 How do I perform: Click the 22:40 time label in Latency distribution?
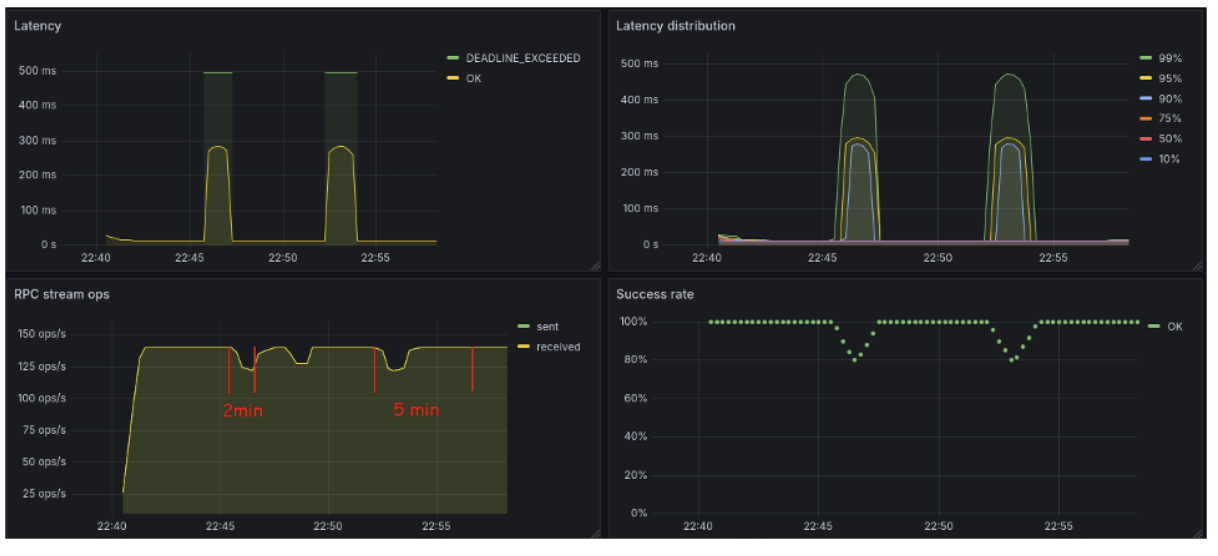coord(707,257)
